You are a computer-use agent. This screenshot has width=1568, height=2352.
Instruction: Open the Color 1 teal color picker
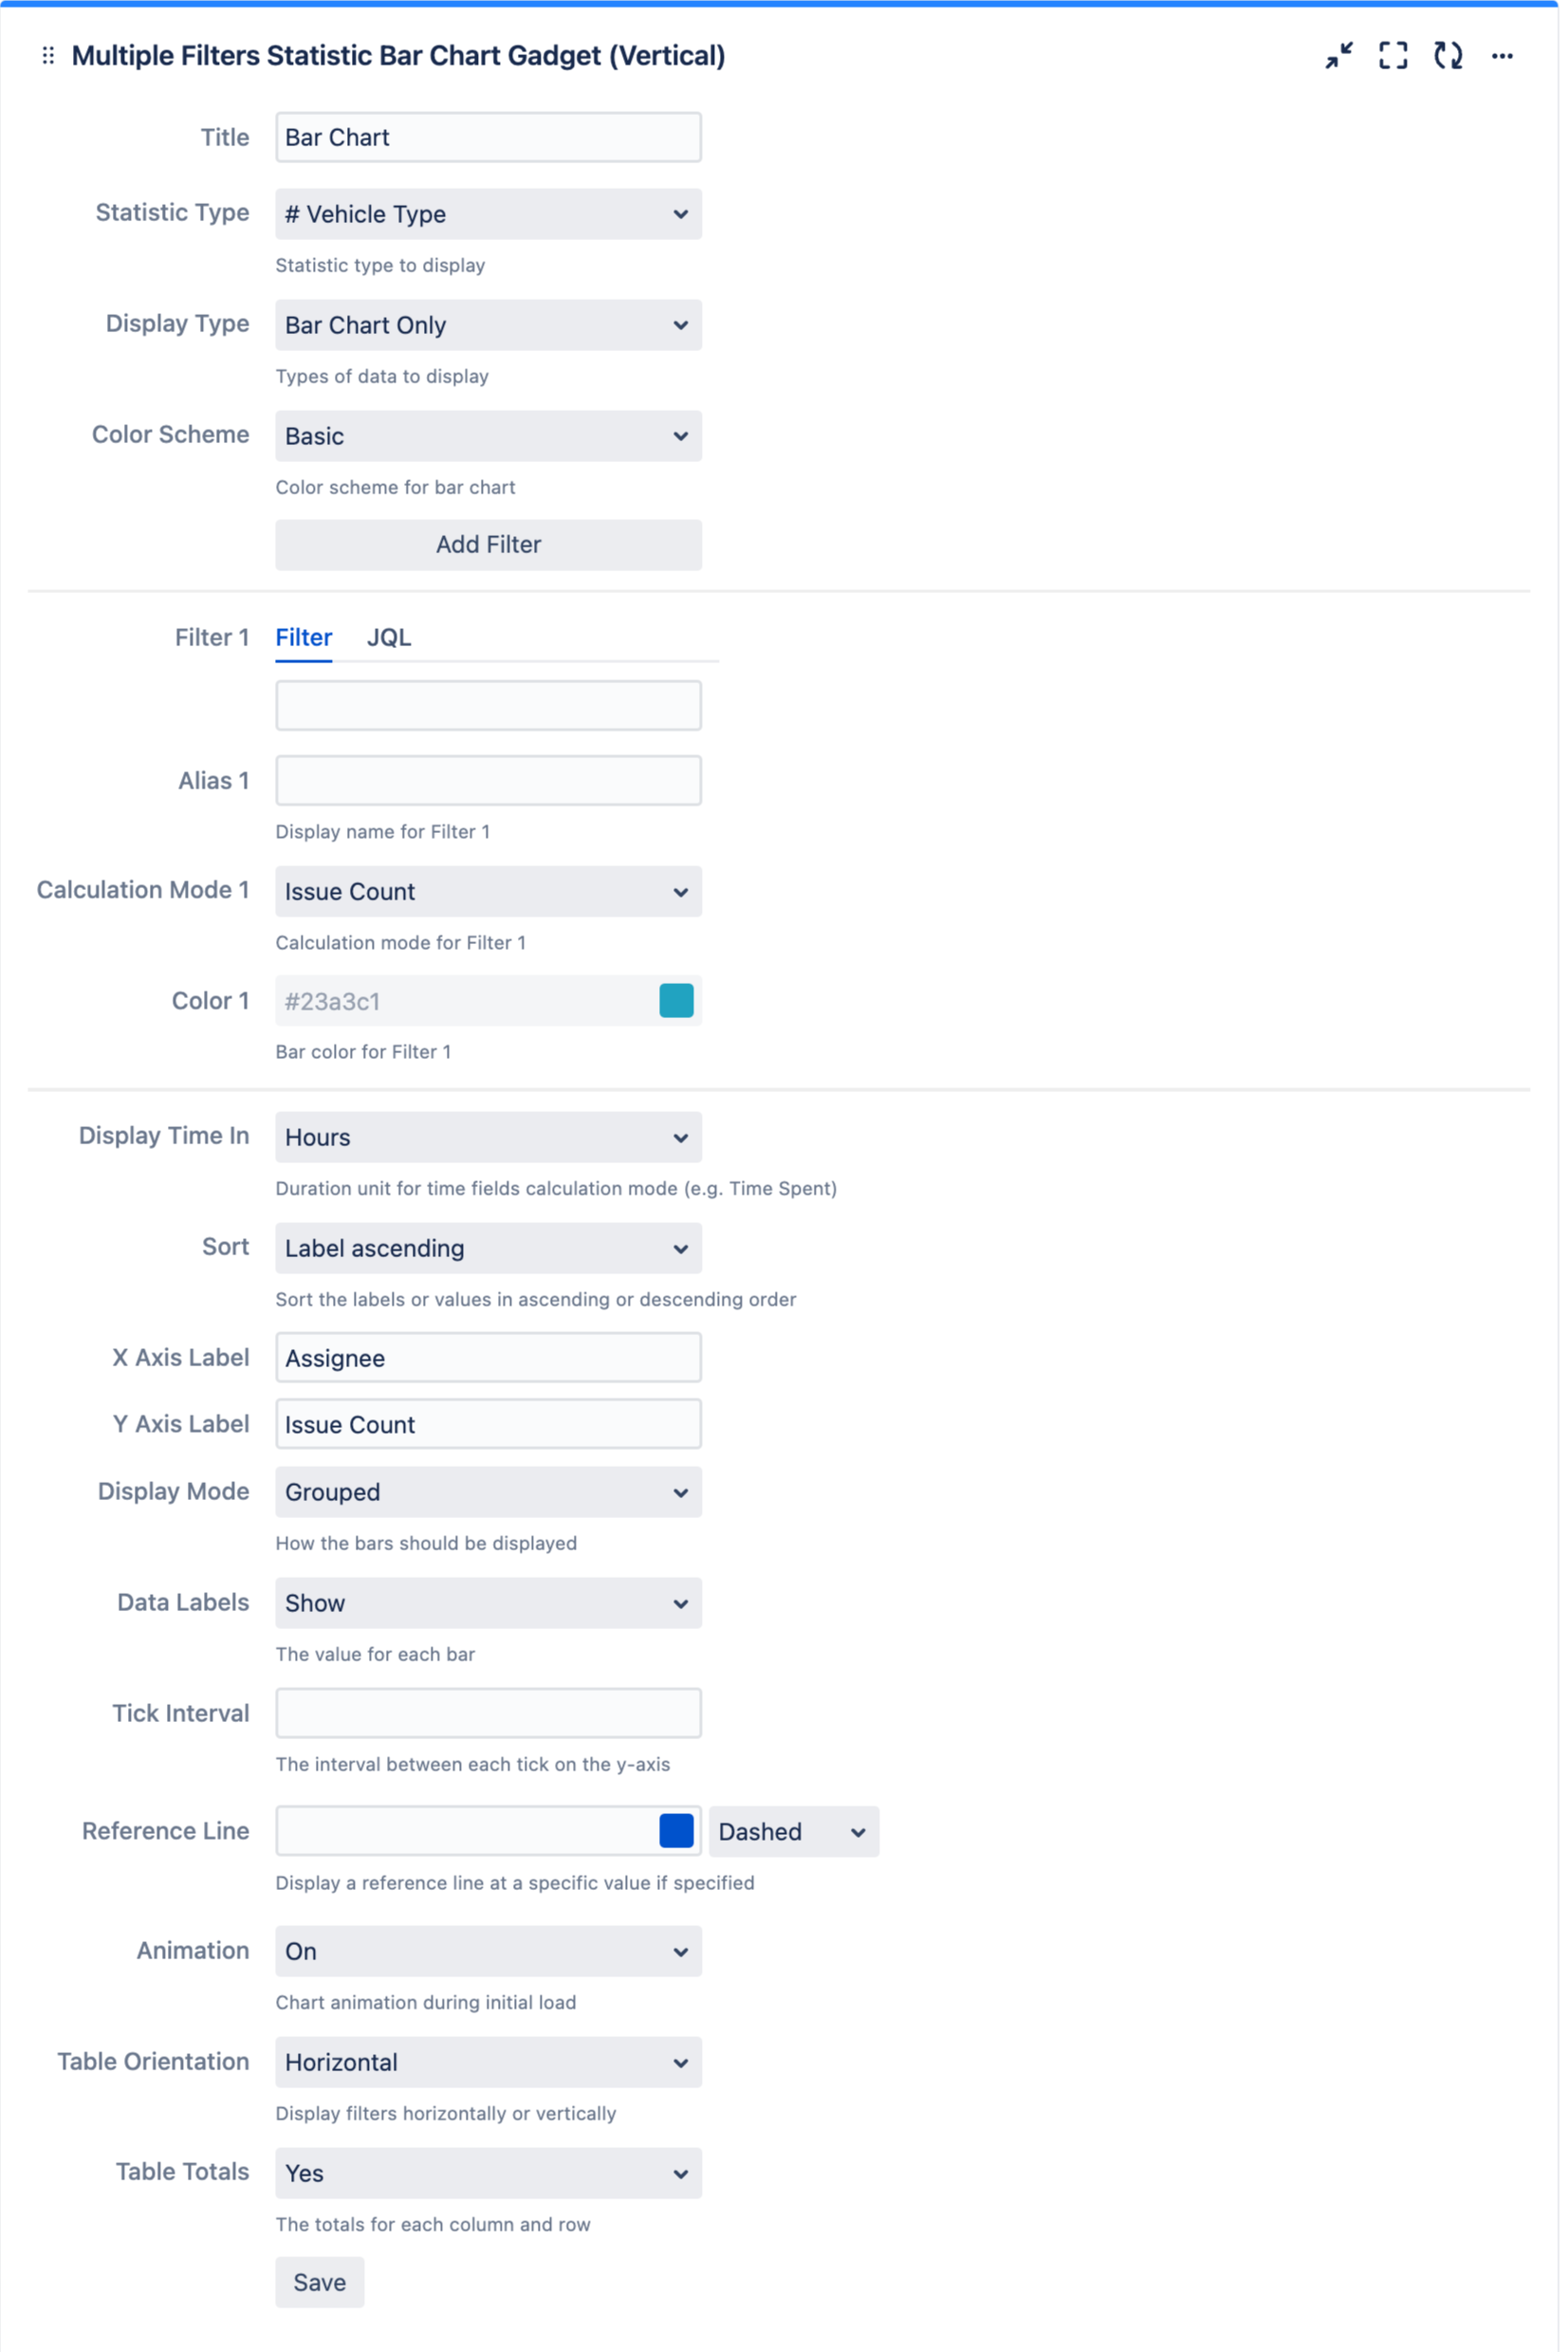pyautogui.click(x=676, y=1000)
